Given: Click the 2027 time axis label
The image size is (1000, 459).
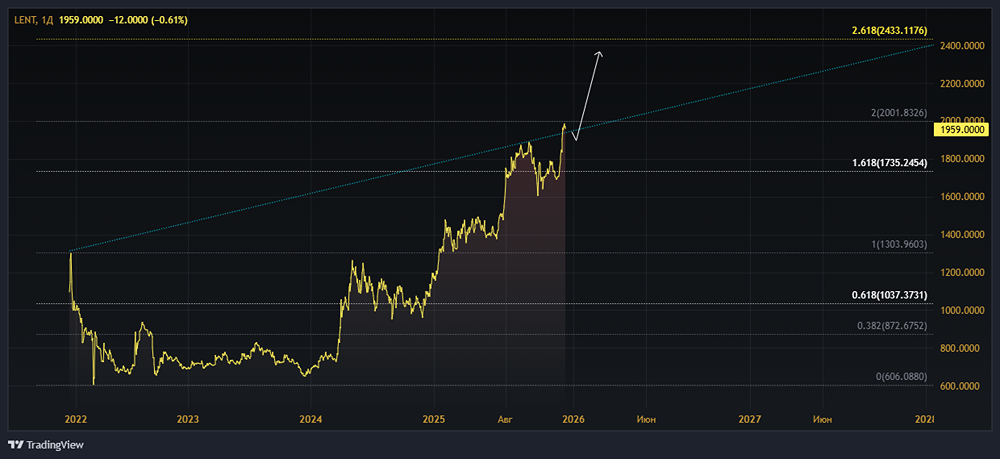Looking at the screenshot, I should pyautogui.click(x=749, y=419).
